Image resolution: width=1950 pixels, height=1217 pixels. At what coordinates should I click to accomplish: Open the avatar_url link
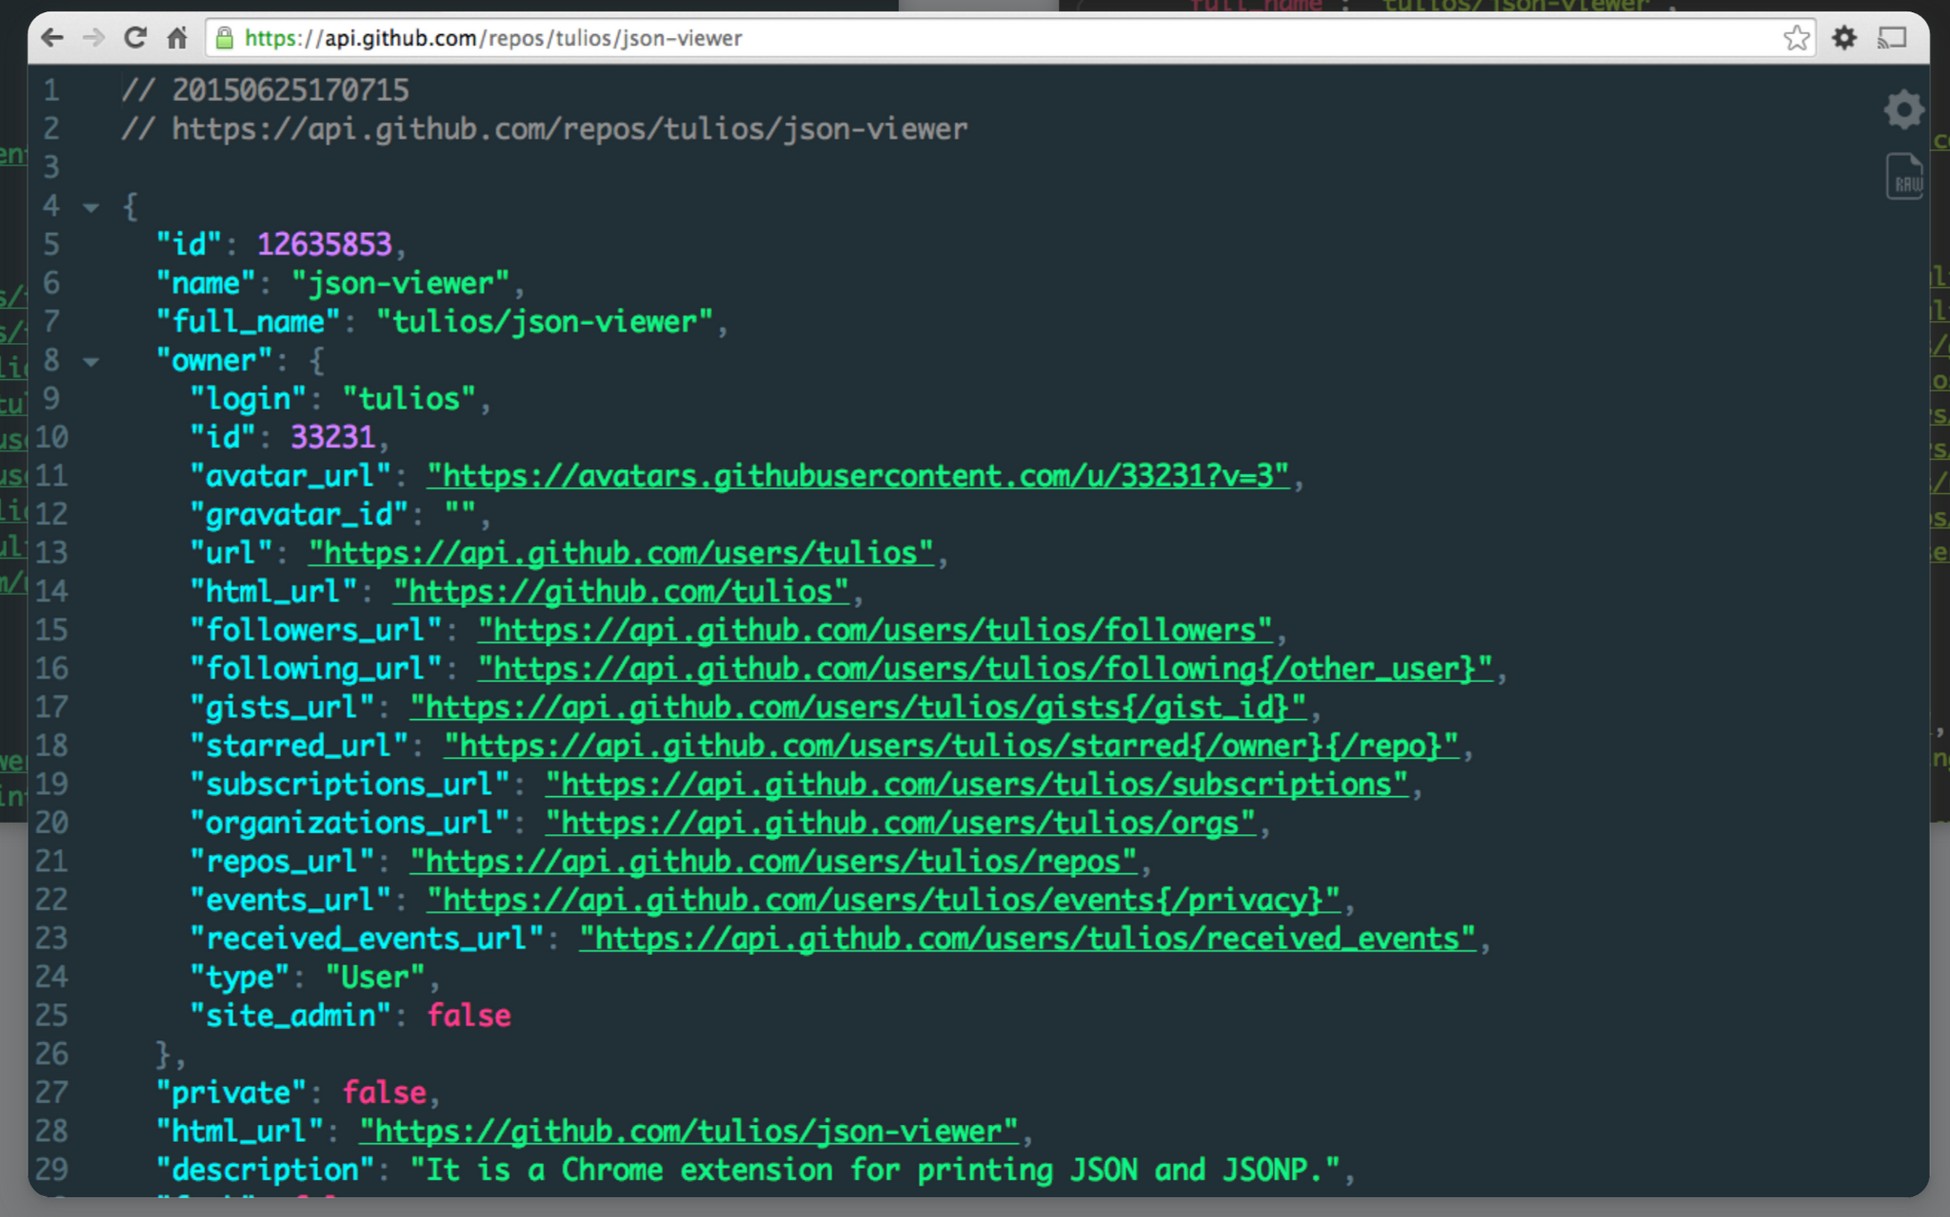coord(858,476)
